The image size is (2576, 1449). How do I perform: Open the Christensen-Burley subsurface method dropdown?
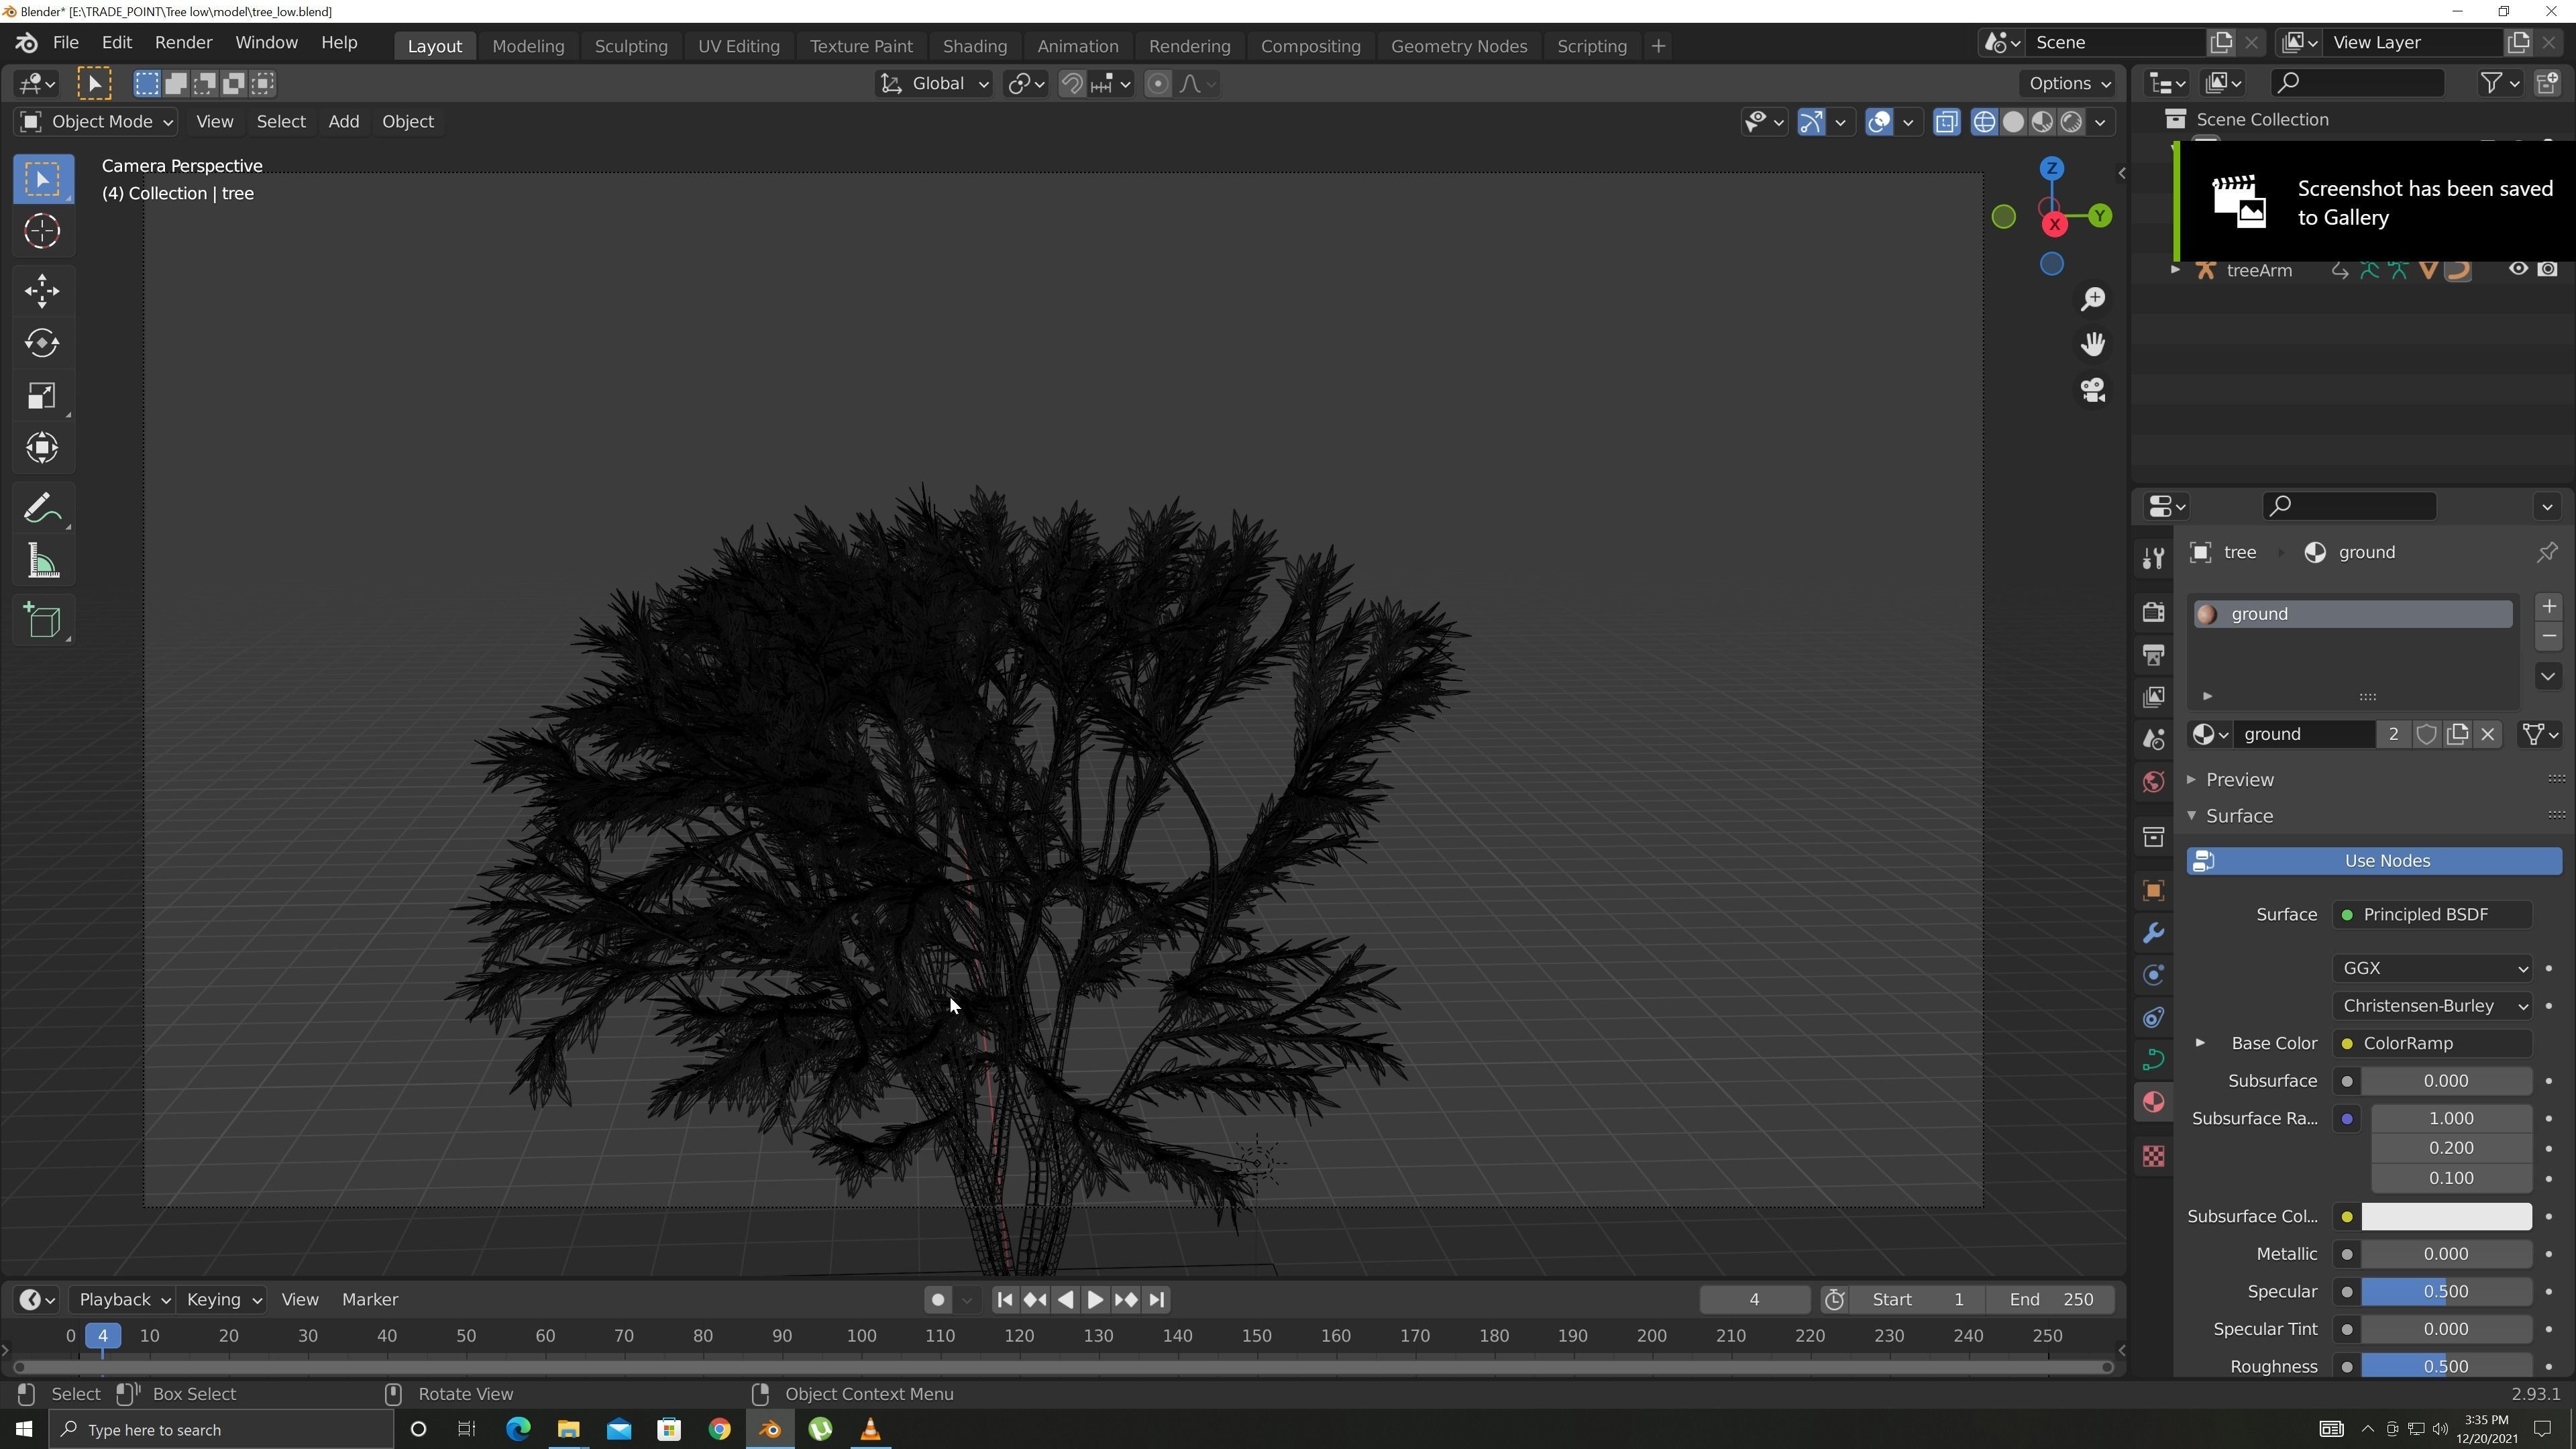tap(2432, 1006)
